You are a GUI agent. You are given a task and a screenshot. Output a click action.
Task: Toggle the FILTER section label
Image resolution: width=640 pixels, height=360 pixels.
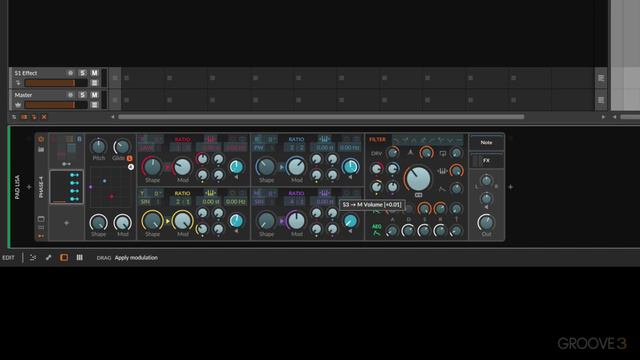pyautogui.click(x=377, y=140)
